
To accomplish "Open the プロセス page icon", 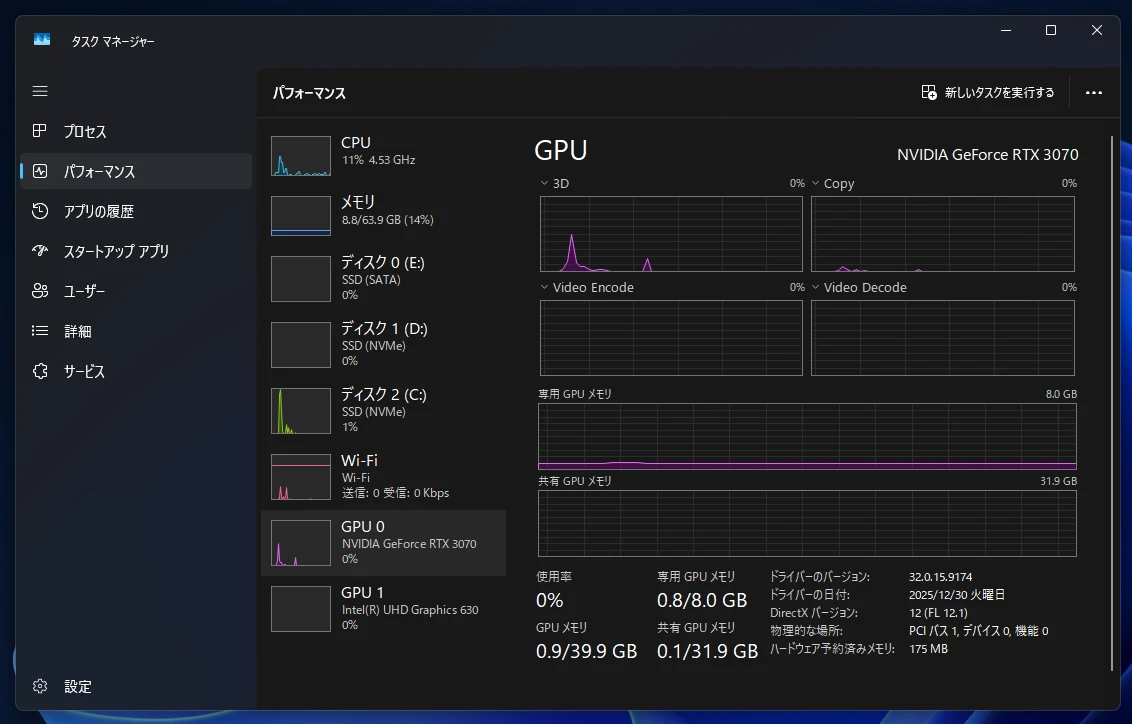I will [x=40, y=131].
